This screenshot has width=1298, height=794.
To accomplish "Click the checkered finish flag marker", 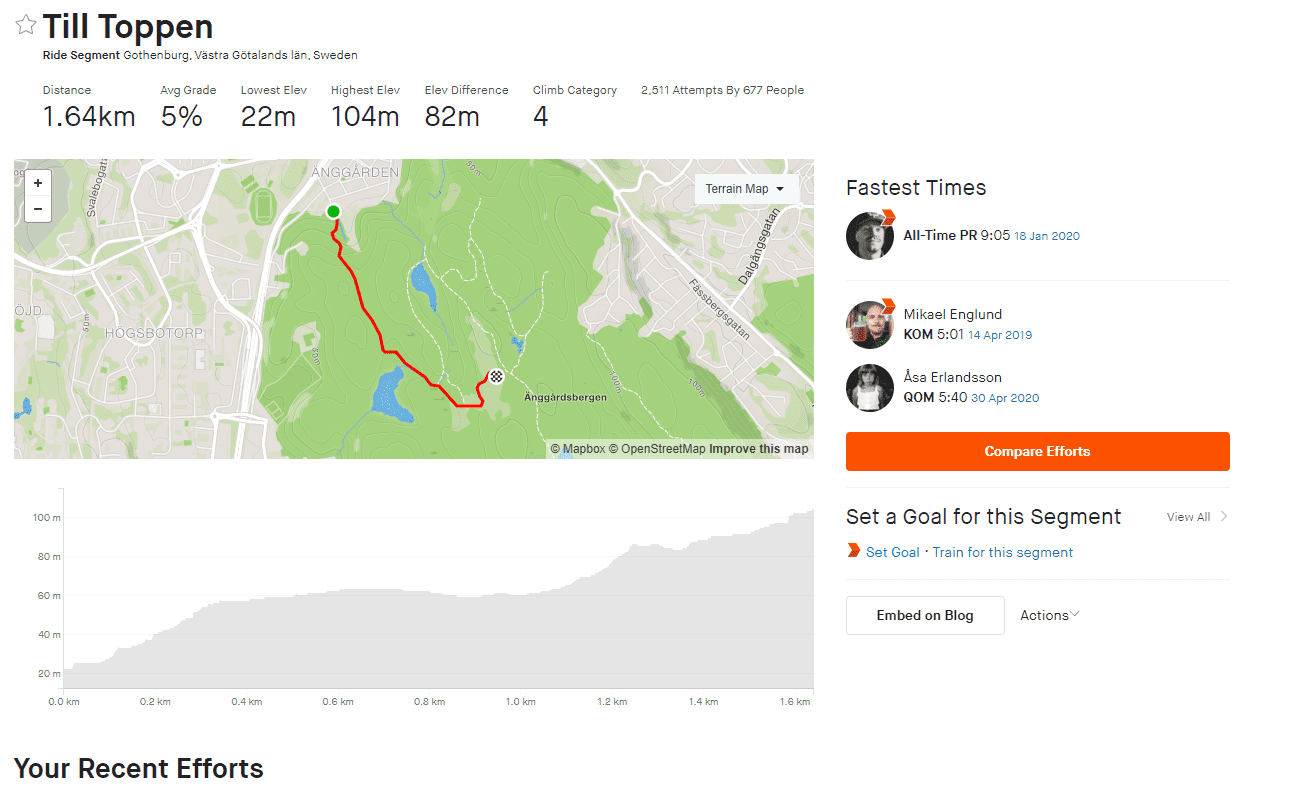I will click(495, 376).
